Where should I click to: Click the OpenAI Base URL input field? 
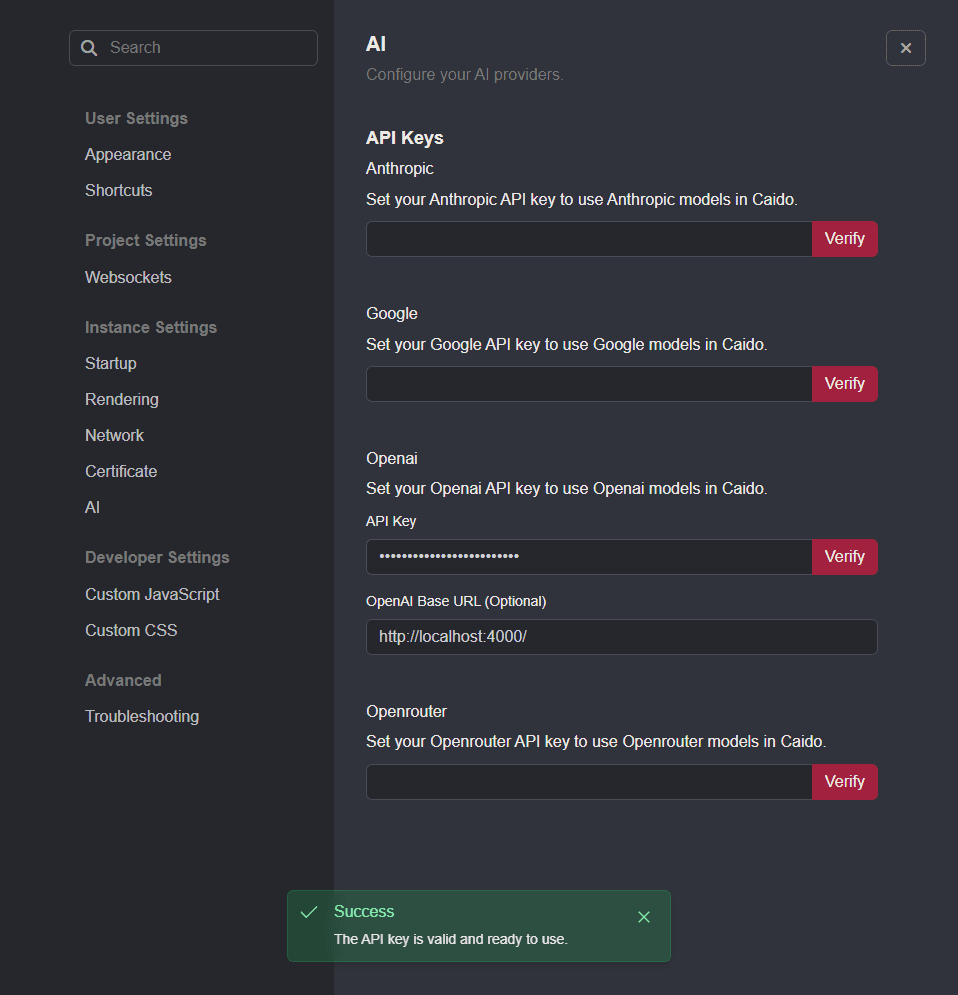point(621,637)
